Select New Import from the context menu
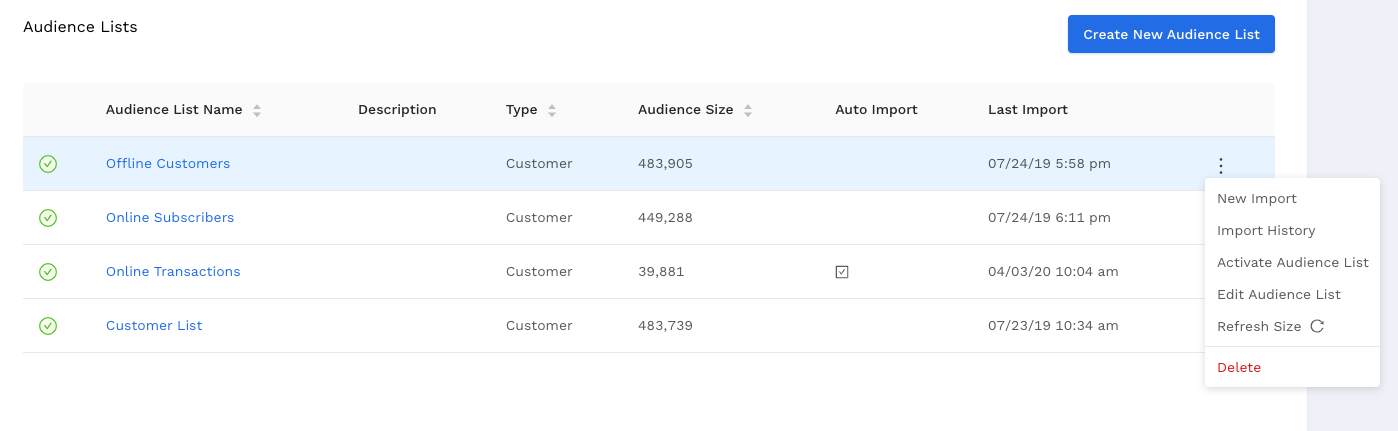 tap(1257, 199)
